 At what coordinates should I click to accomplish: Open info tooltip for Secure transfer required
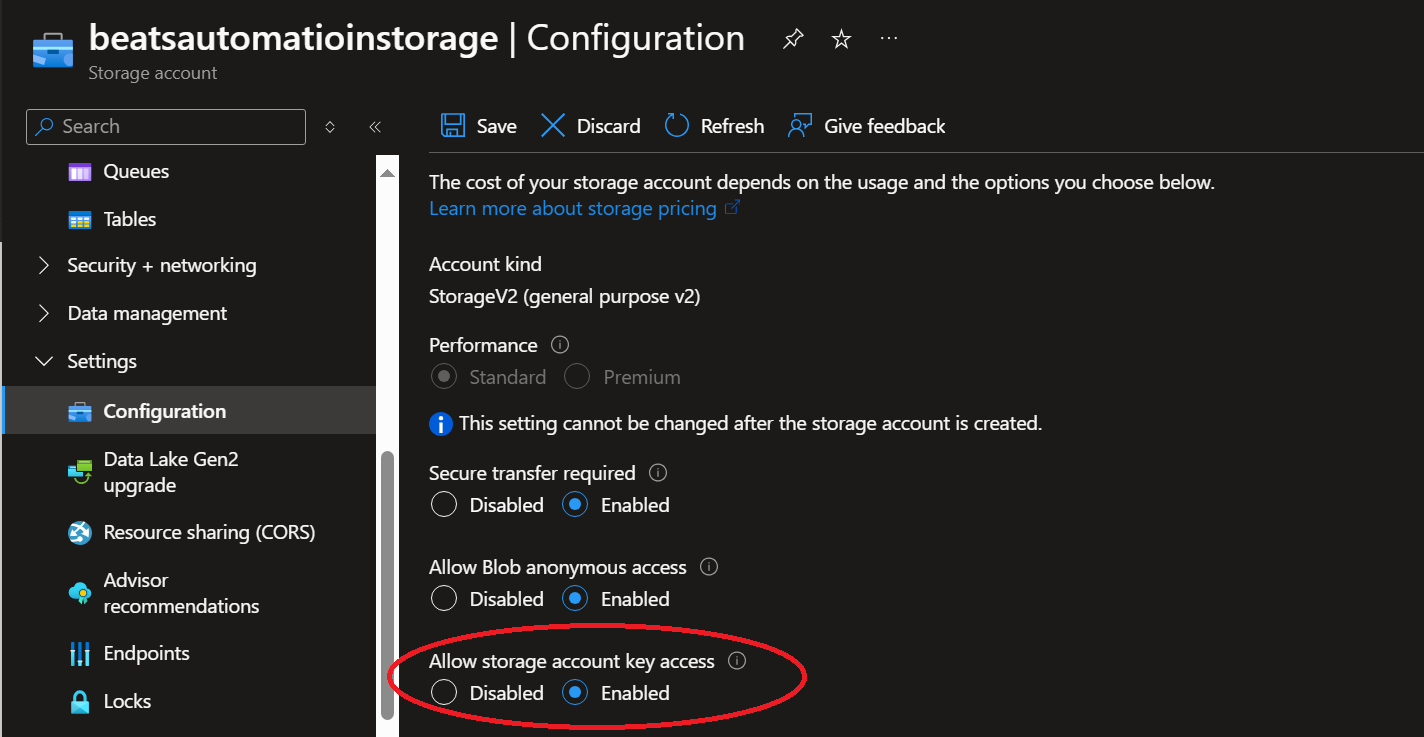click(x=658, y=473)
